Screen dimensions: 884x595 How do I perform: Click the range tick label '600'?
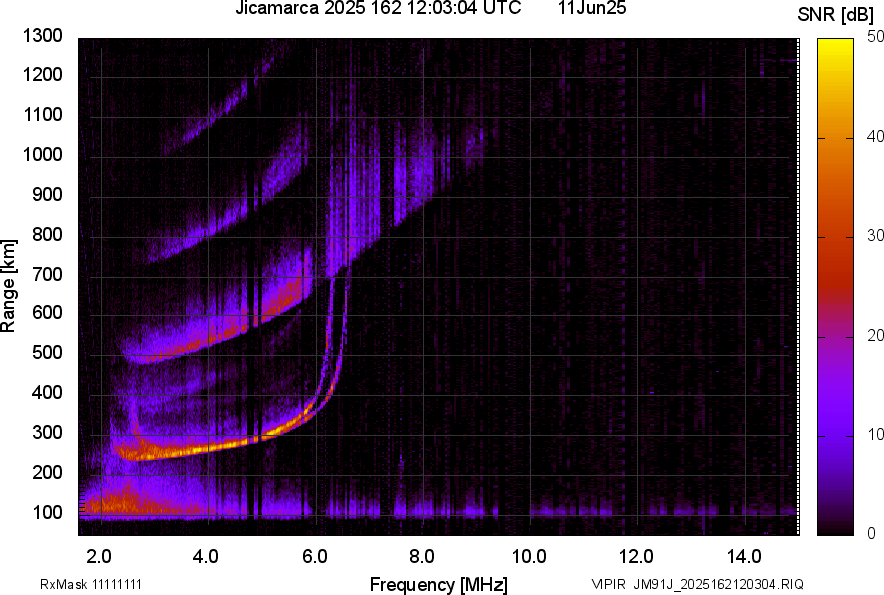coord(47,312)
